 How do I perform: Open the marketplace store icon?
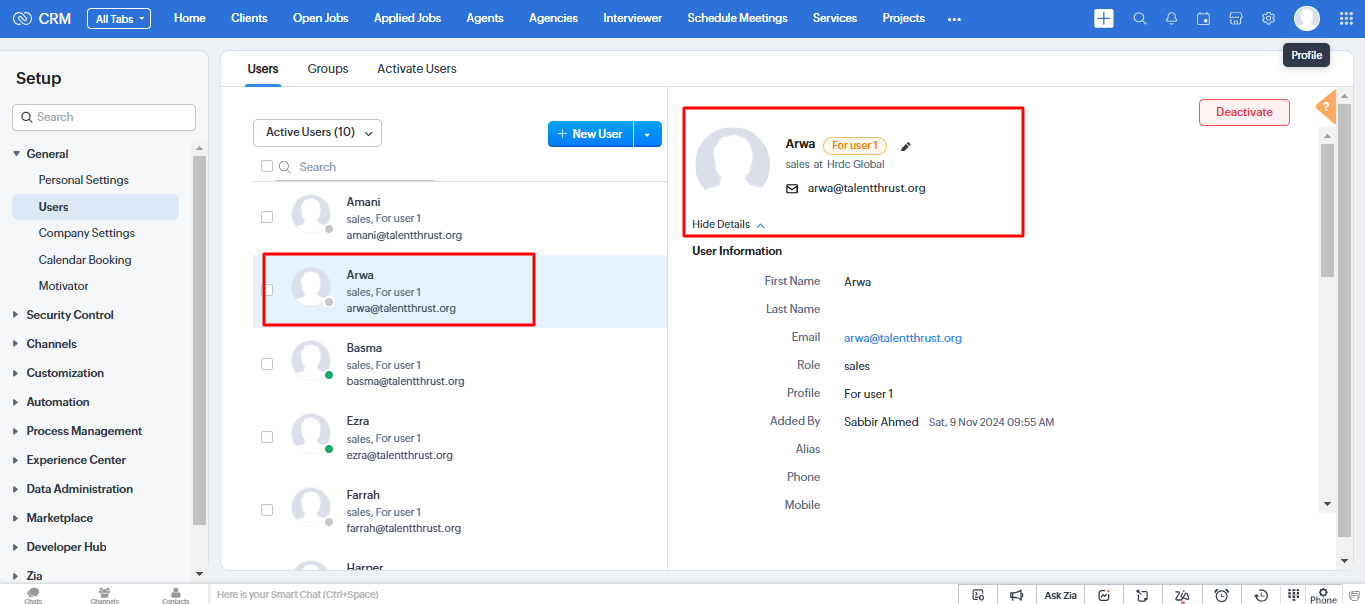coord(1236,18)
